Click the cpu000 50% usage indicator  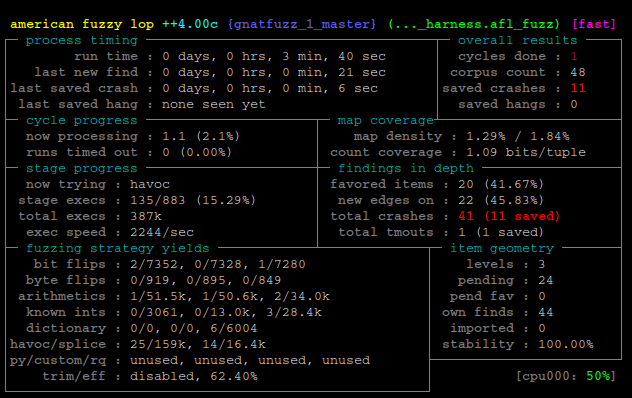pyautogui.click(x=566, y=376)
